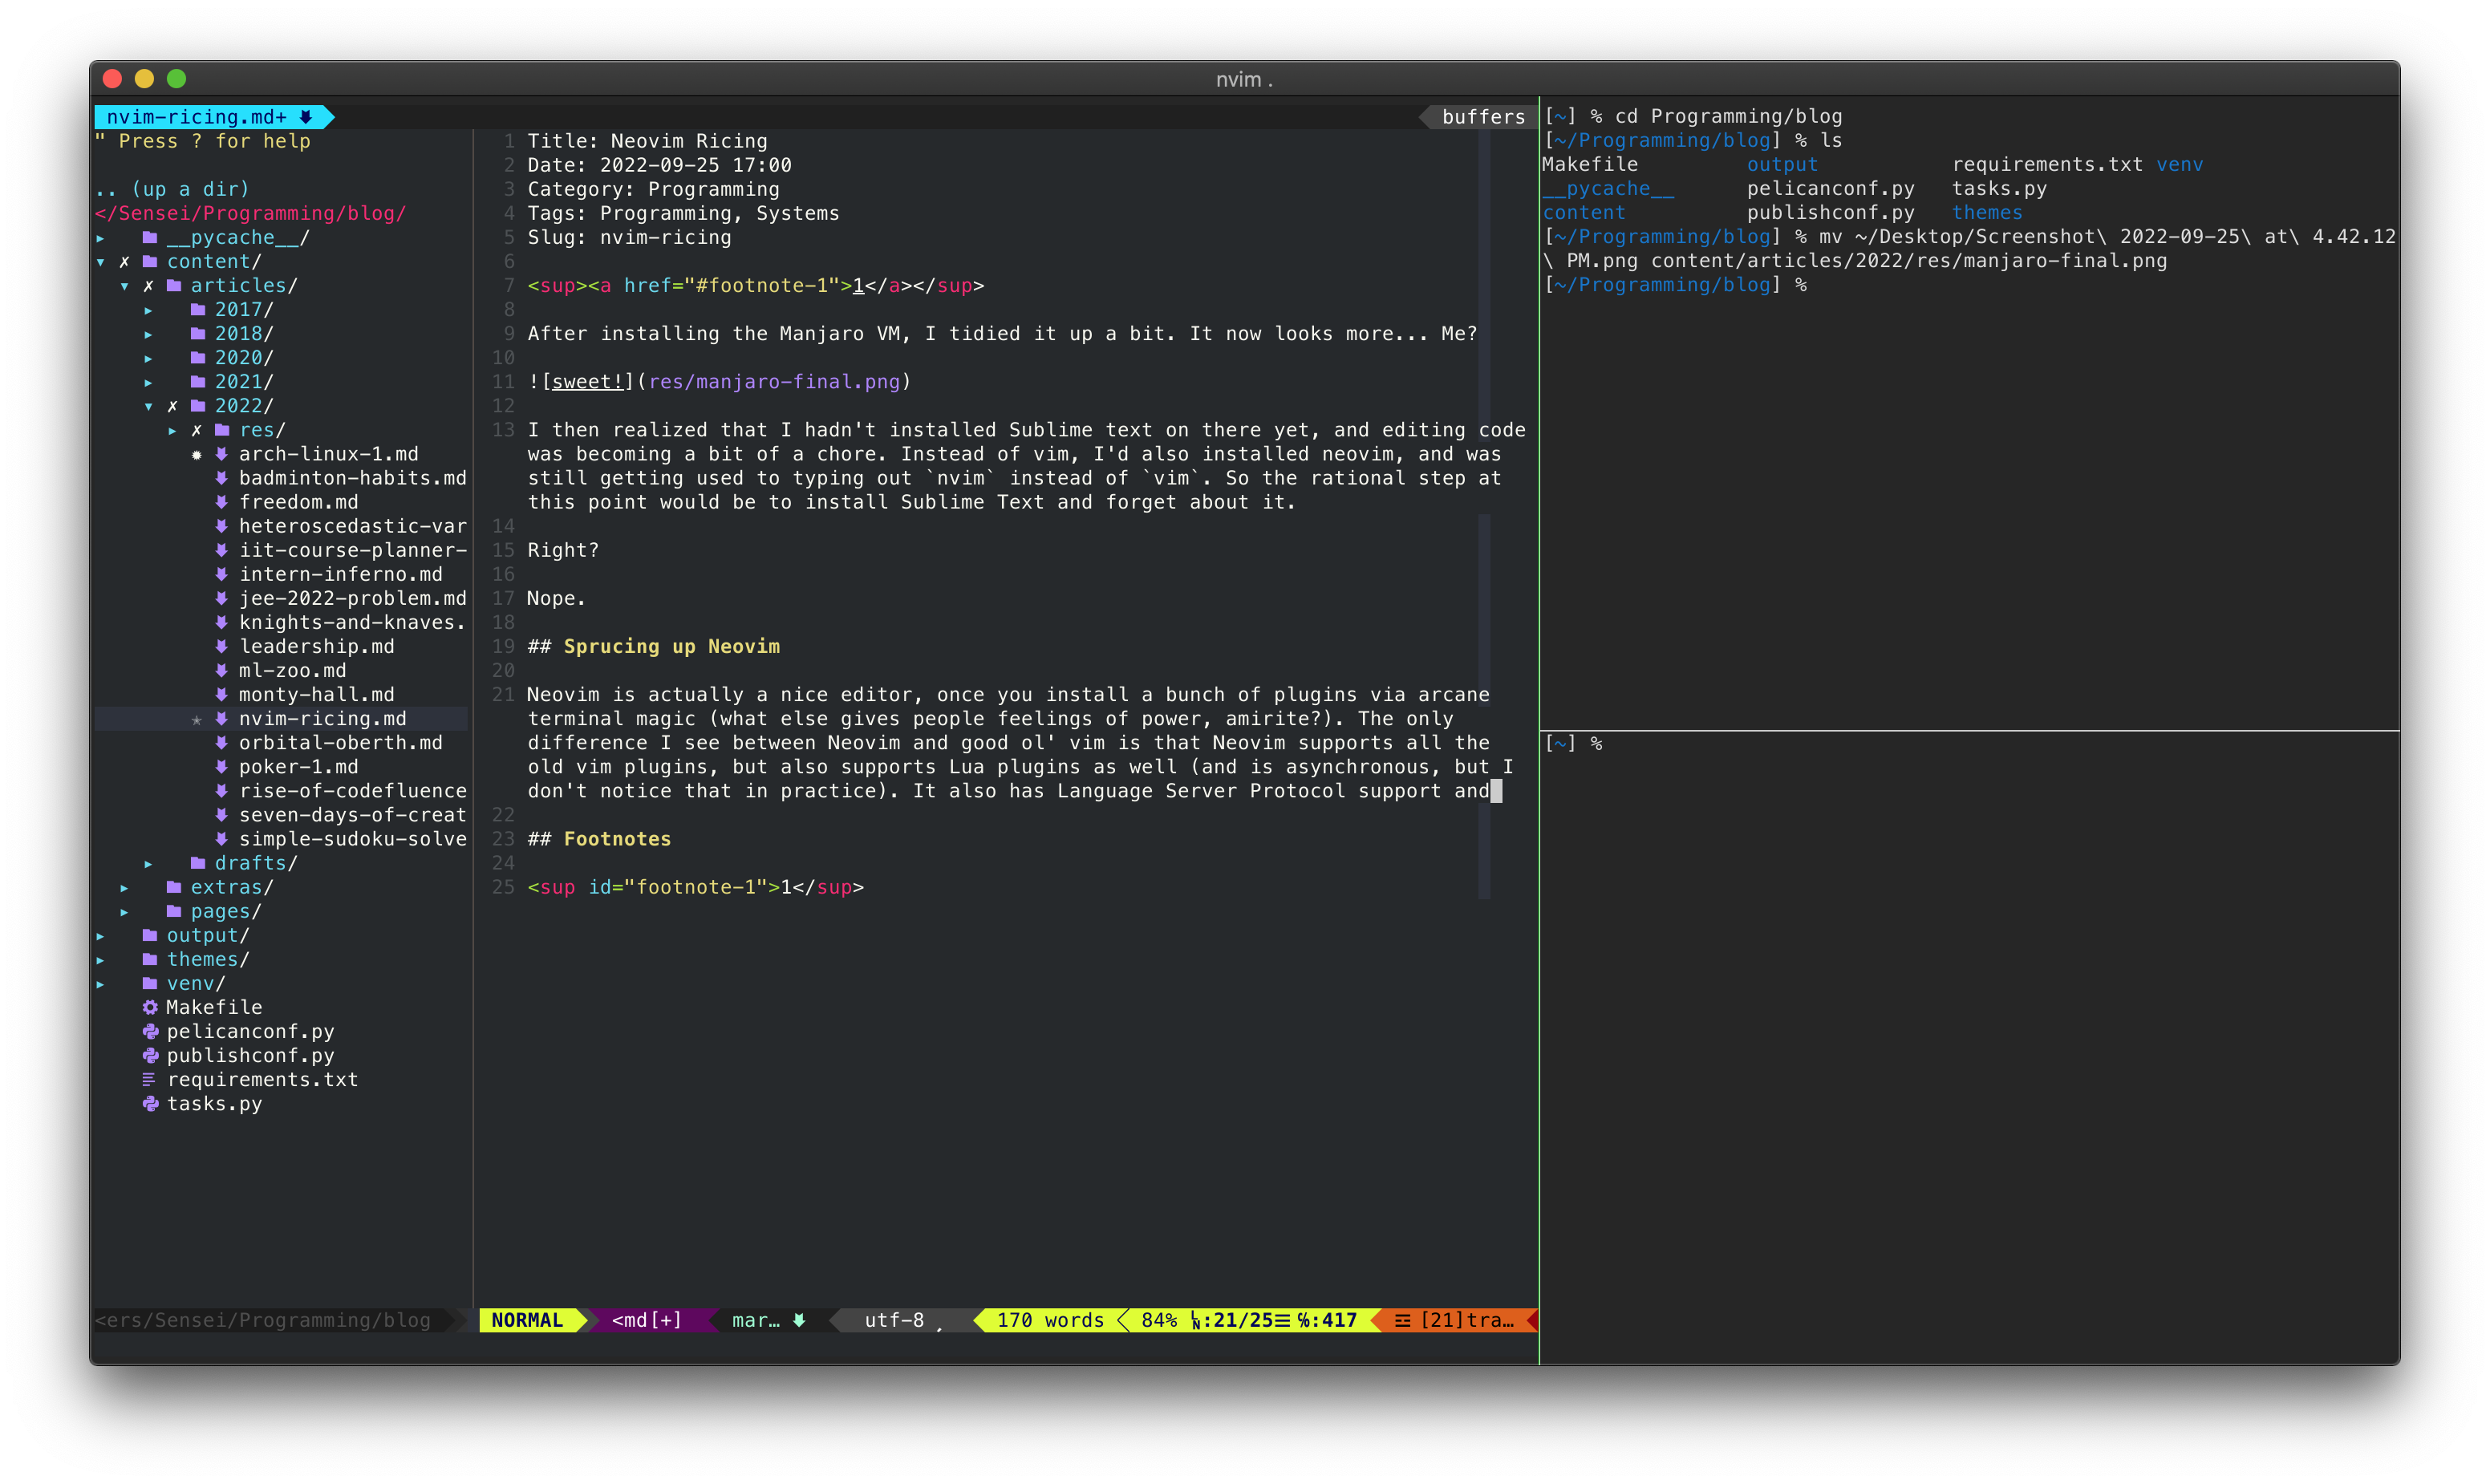Click the 'Footnotes' heading on line 23
Viewport: 2490px width, 1484px height.
point(617,839)
